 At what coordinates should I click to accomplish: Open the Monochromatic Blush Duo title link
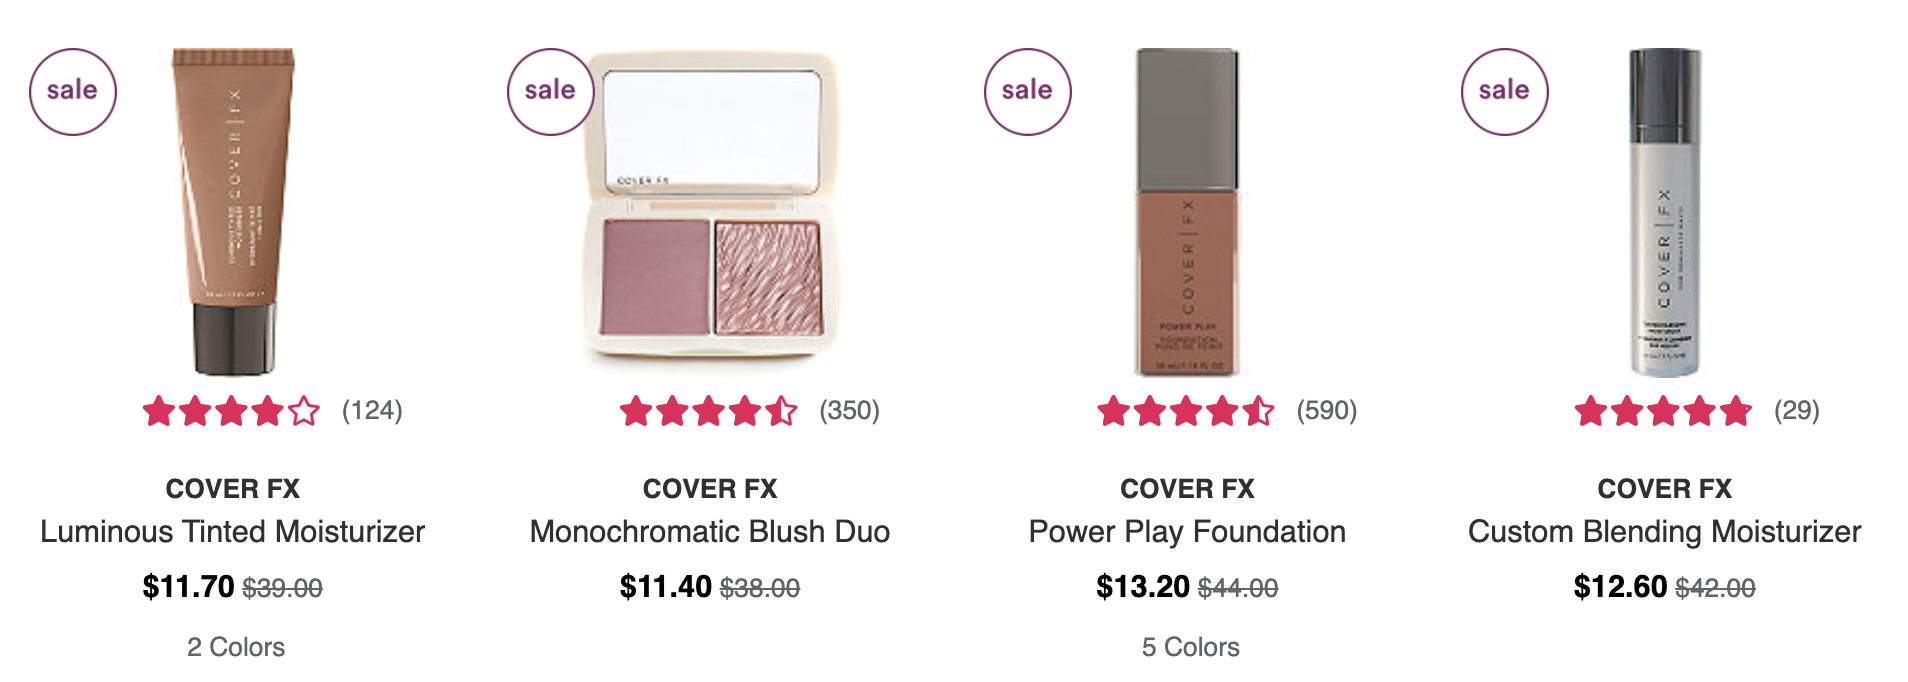(710, 531)
